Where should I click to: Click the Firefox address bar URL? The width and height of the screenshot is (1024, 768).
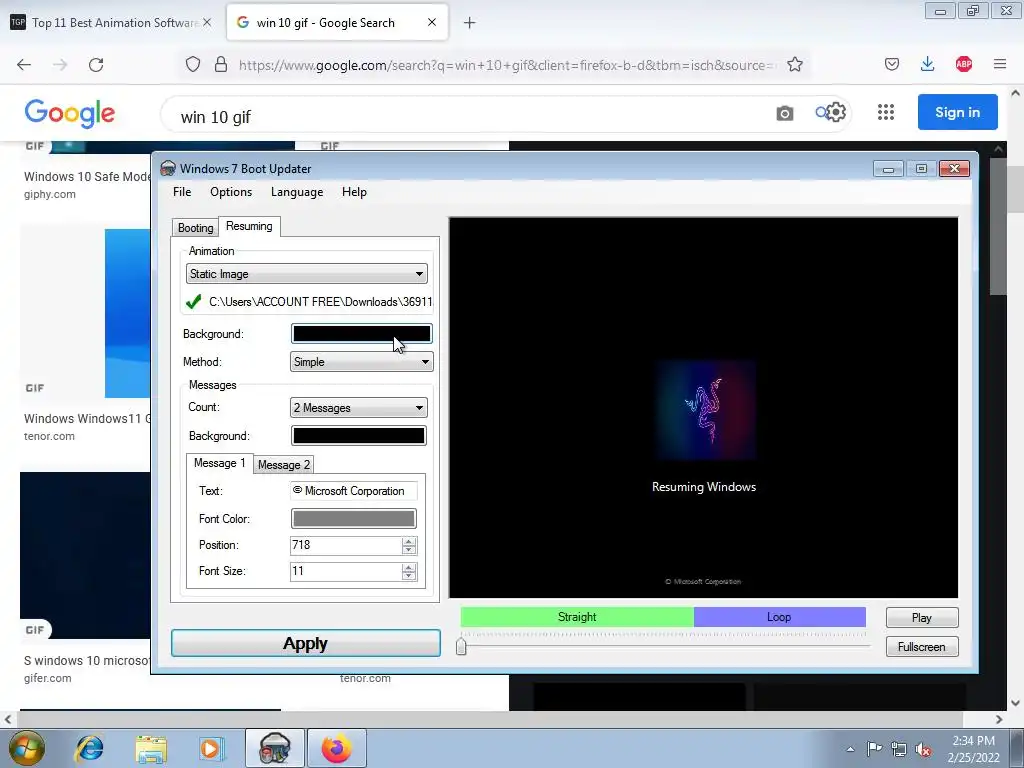click(507, 65)
